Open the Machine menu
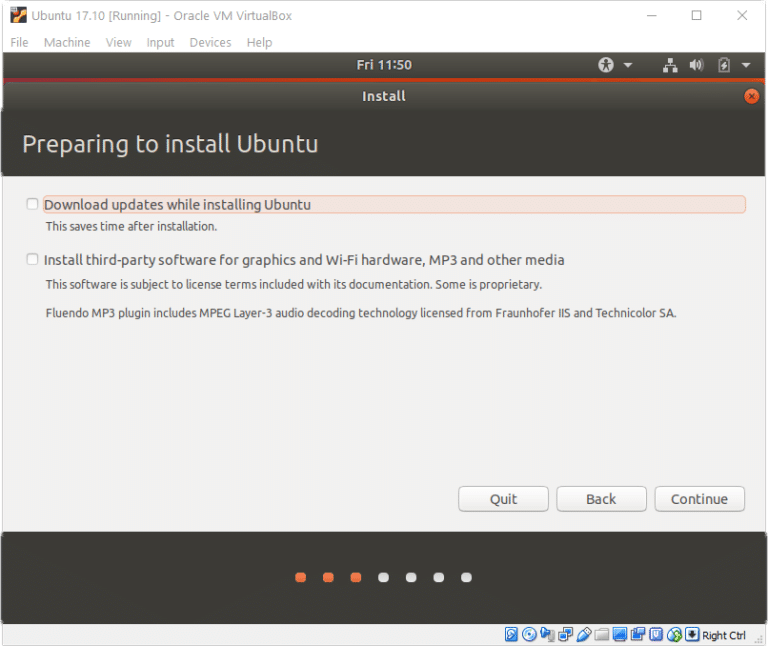Image resolution: width=768 pixels, height=646 pixels. click(67, 43)
